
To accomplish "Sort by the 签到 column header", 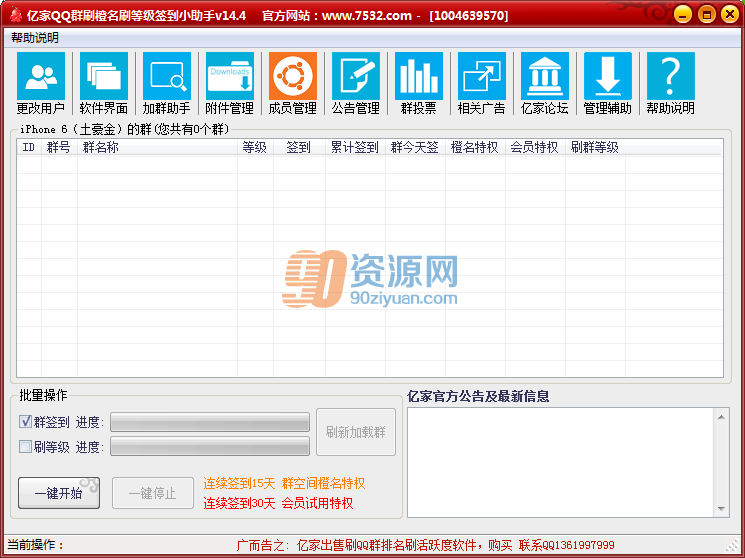I will coord(299,147).
